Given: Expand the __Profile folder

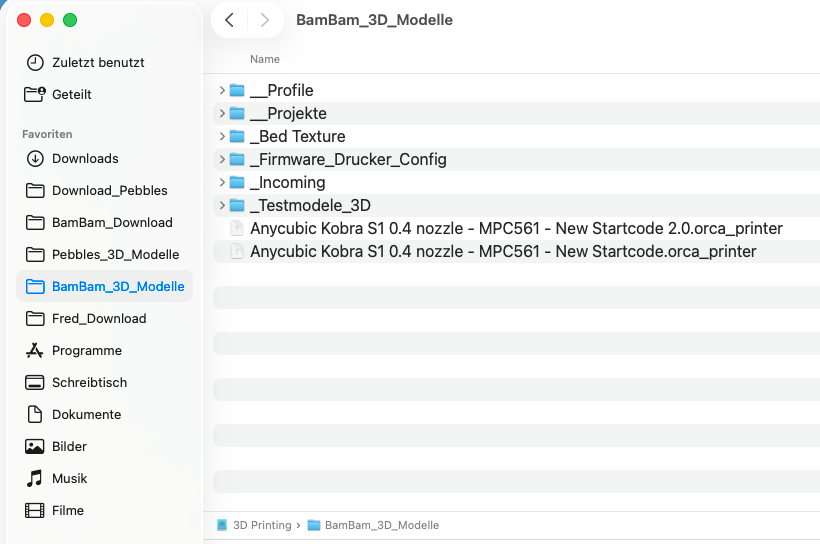Looking at the screenshot, I should pos(222,91).
